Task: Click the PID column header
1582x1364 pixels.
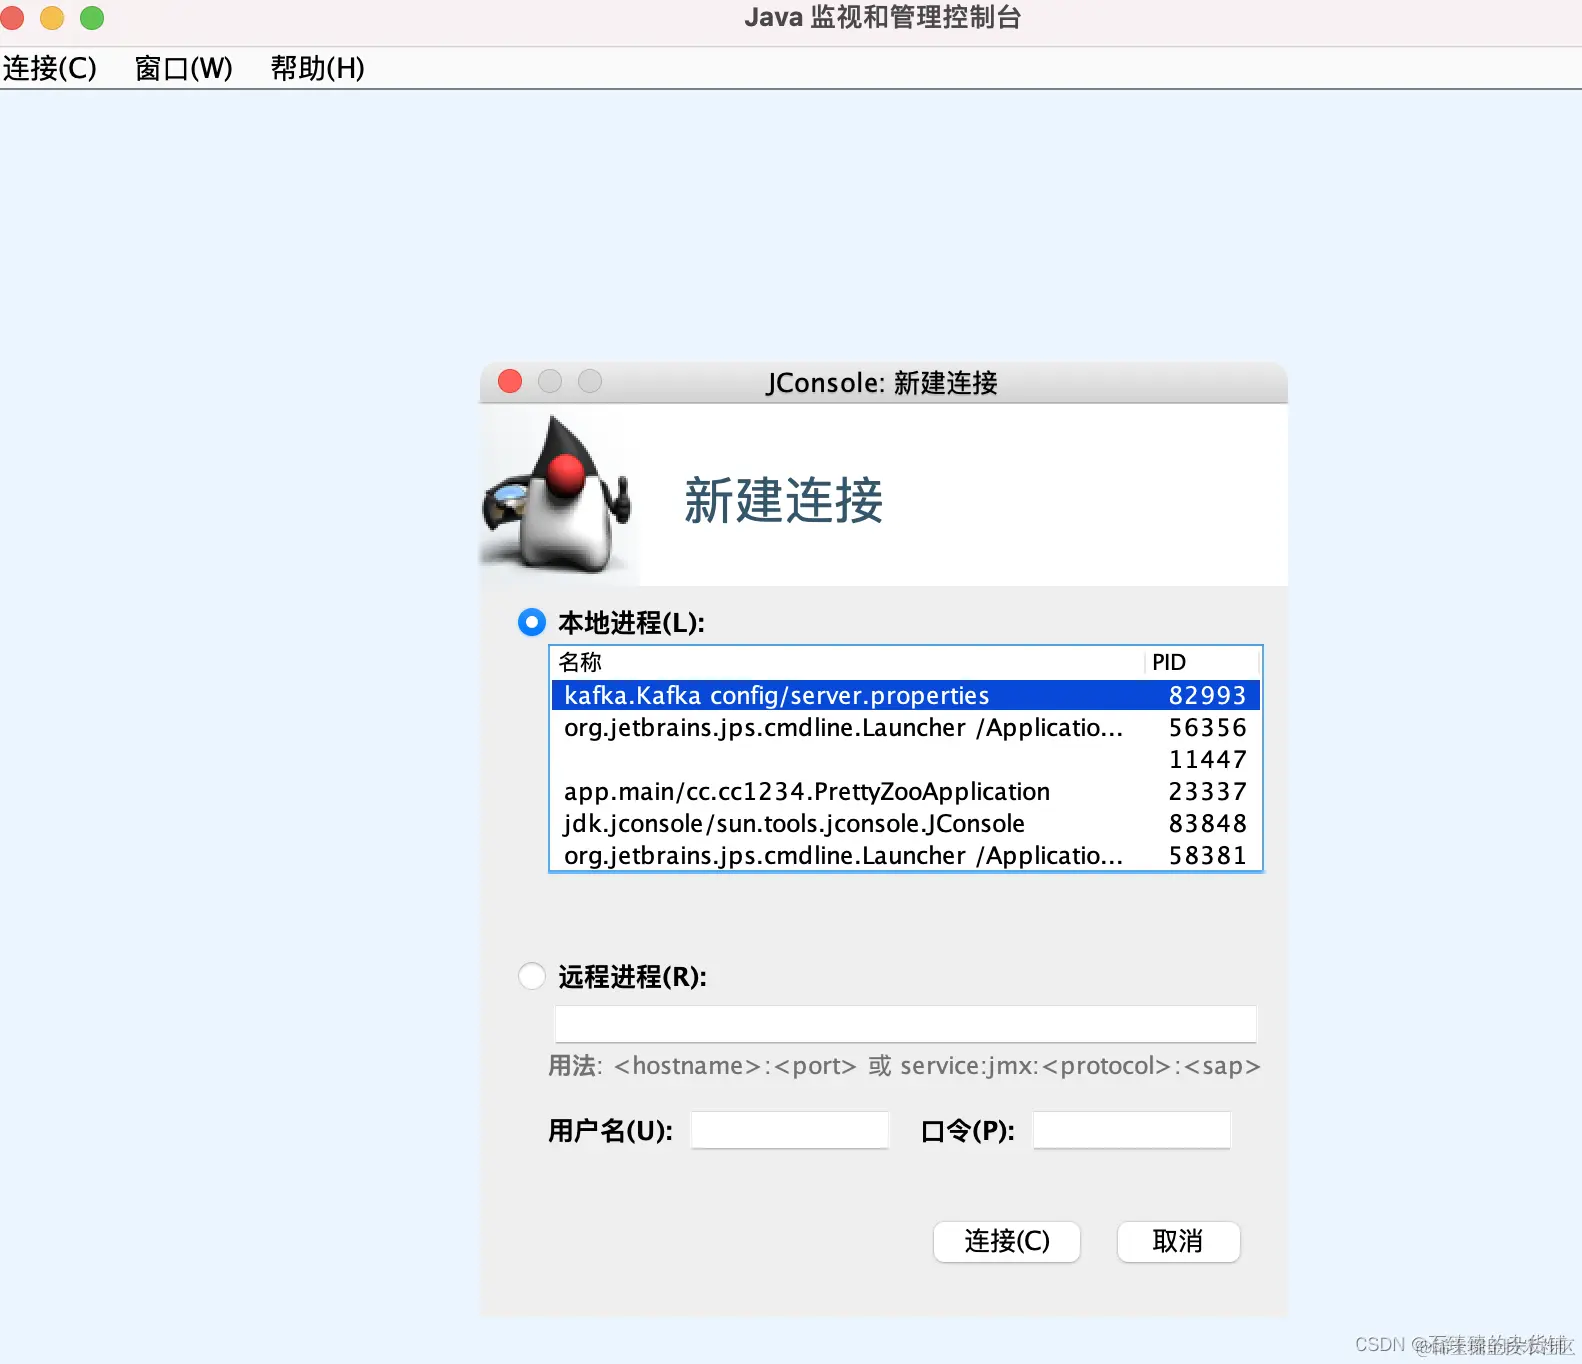Action: [1202, 662]
